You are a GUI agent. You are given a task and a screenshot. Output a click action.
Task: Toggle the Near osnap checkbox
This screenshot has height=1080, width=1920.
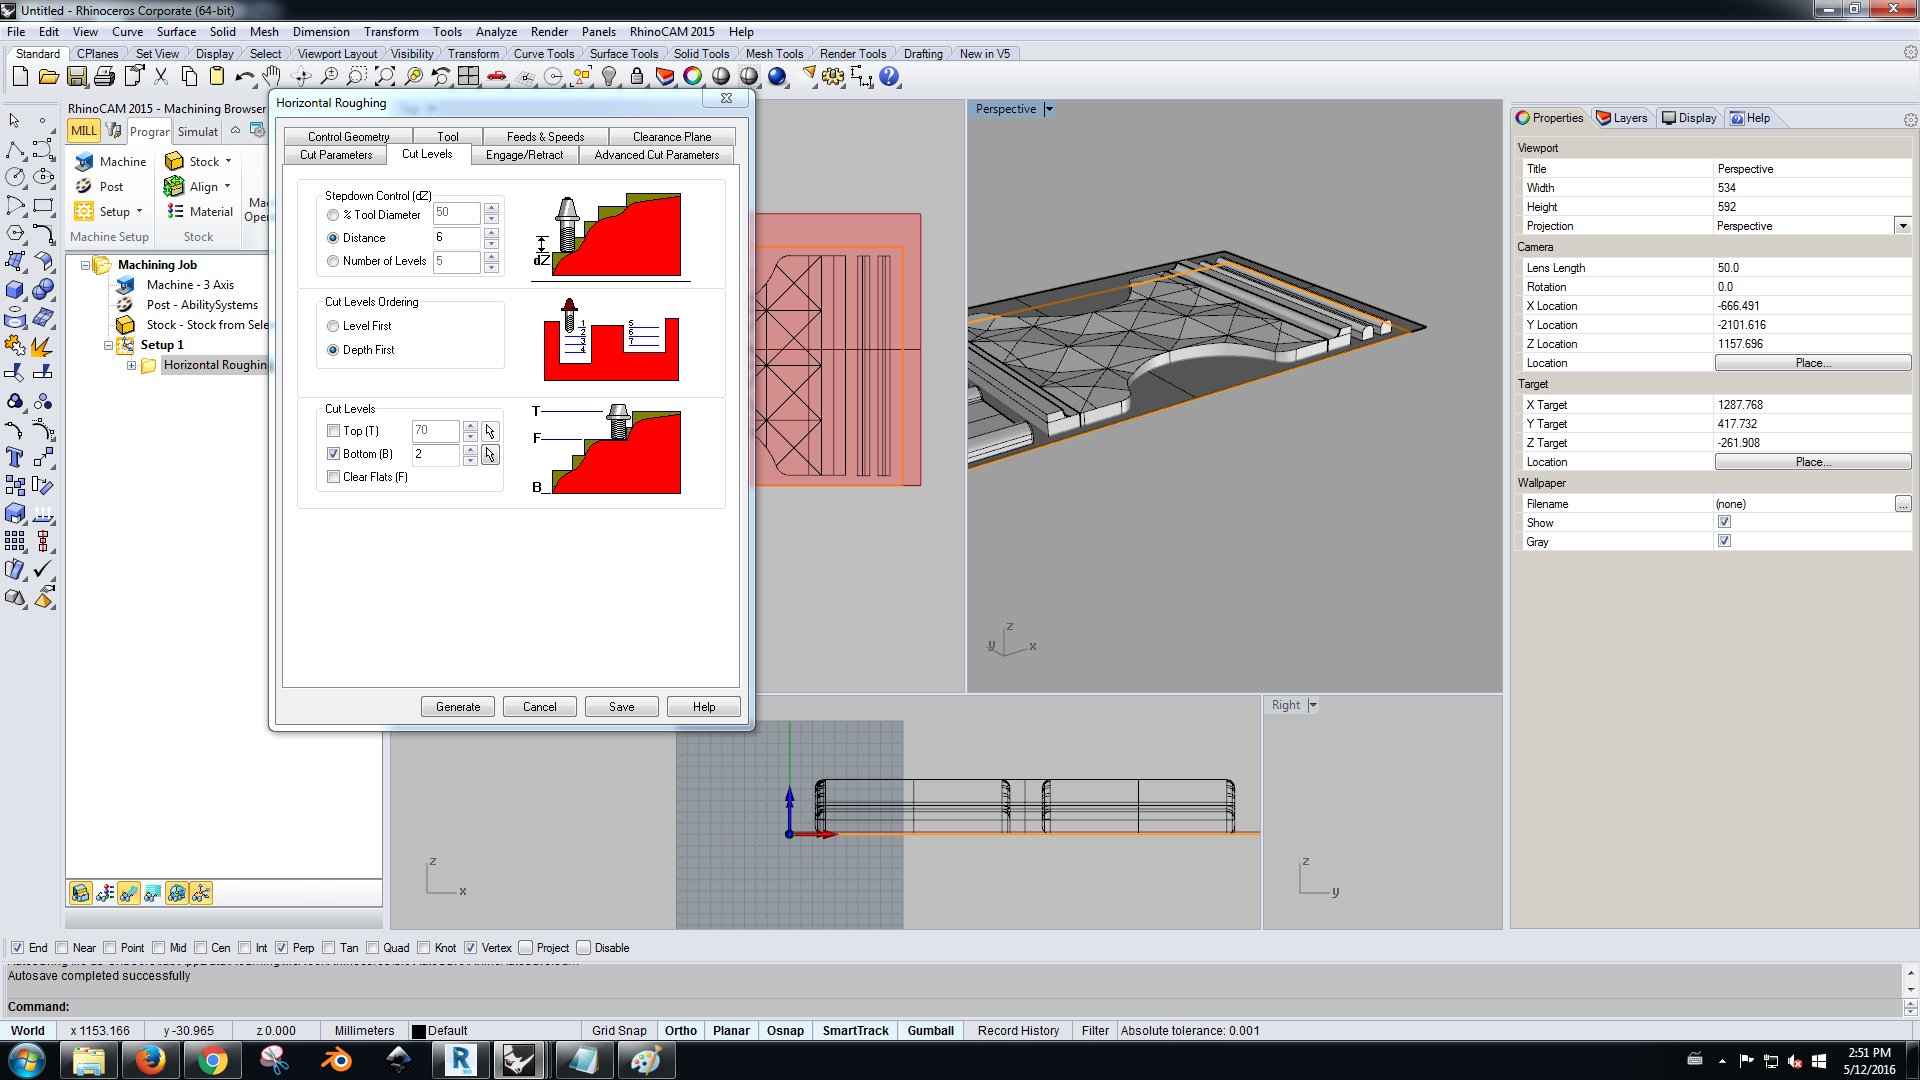click(62, 948)
